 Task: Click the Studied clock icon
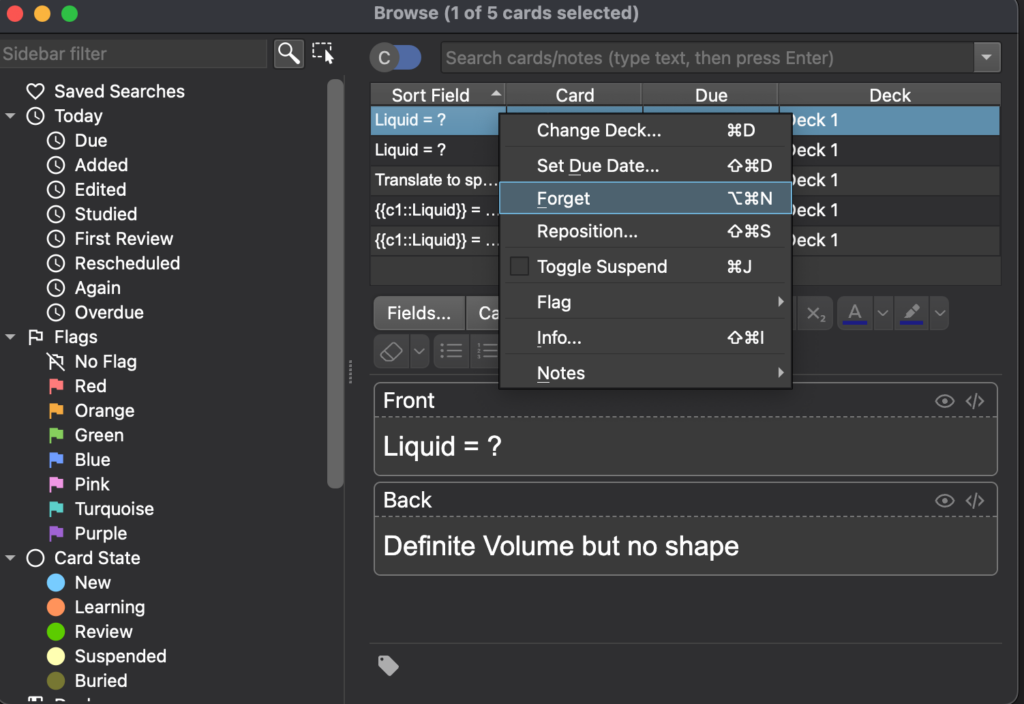pyautogui.click(x=56, y=214)
